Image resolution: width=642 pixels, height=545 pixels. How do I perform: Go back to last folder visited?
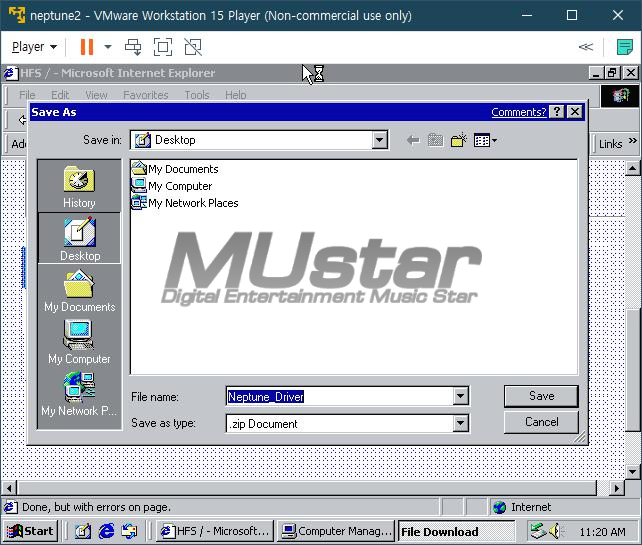pyautogui.click(x=413, y=141)
